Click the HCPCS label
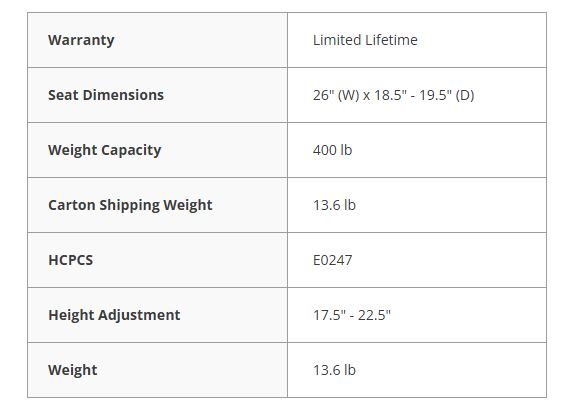The width and height of the screenshot is (570, 416). tap(71, 260)
